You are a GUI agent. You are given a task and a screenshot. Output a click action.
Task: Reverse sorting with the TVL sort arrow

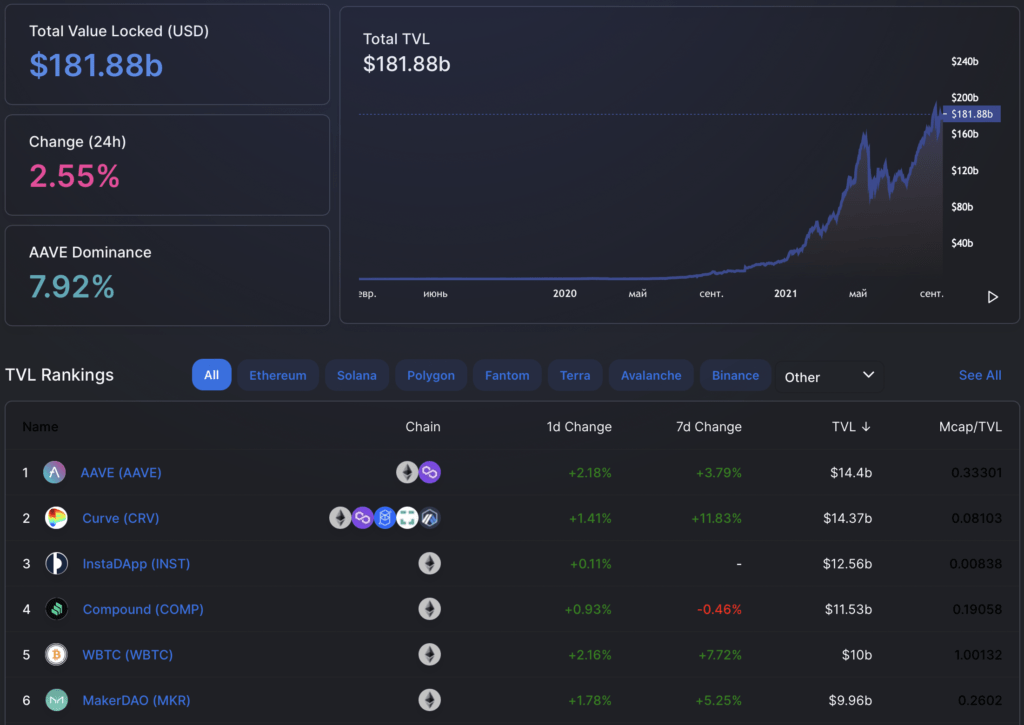pos(864,427)
